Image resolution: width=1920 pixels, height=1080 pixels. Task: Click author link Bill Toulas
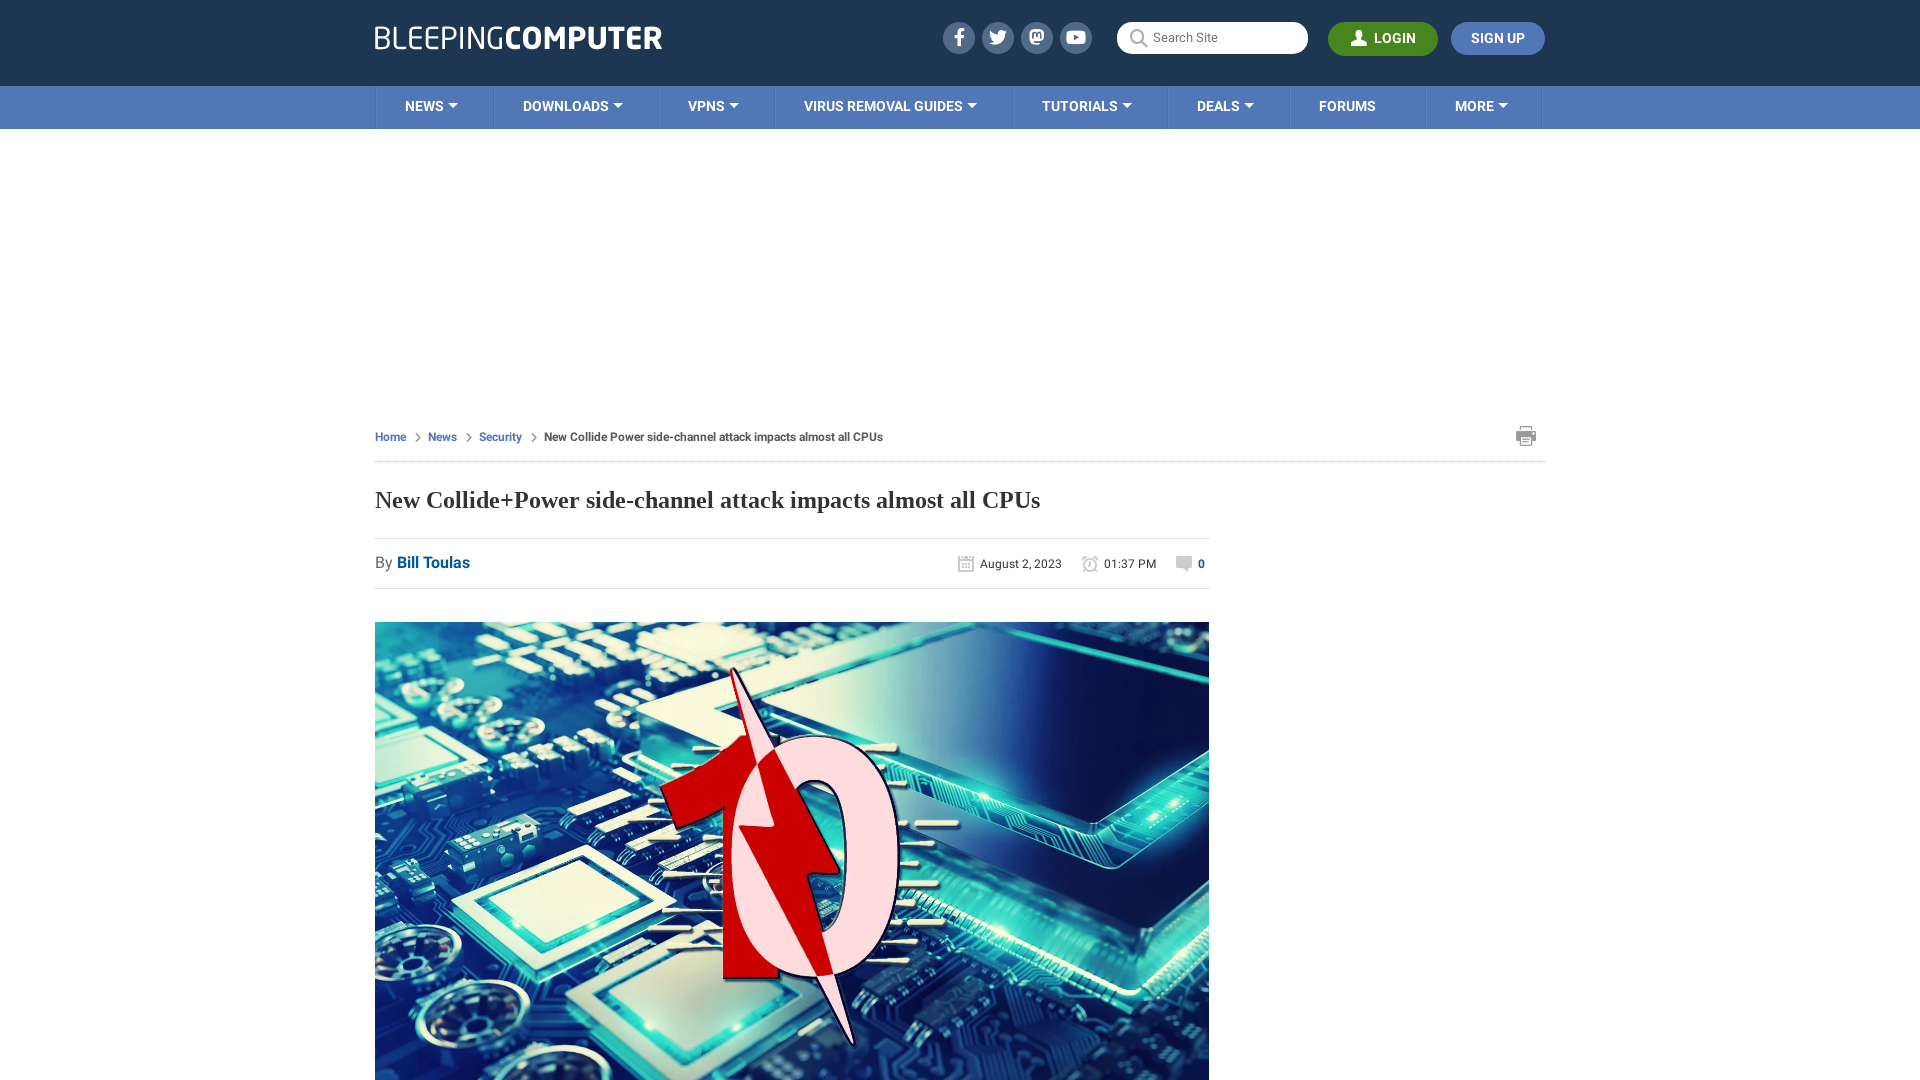click(433, 563)
